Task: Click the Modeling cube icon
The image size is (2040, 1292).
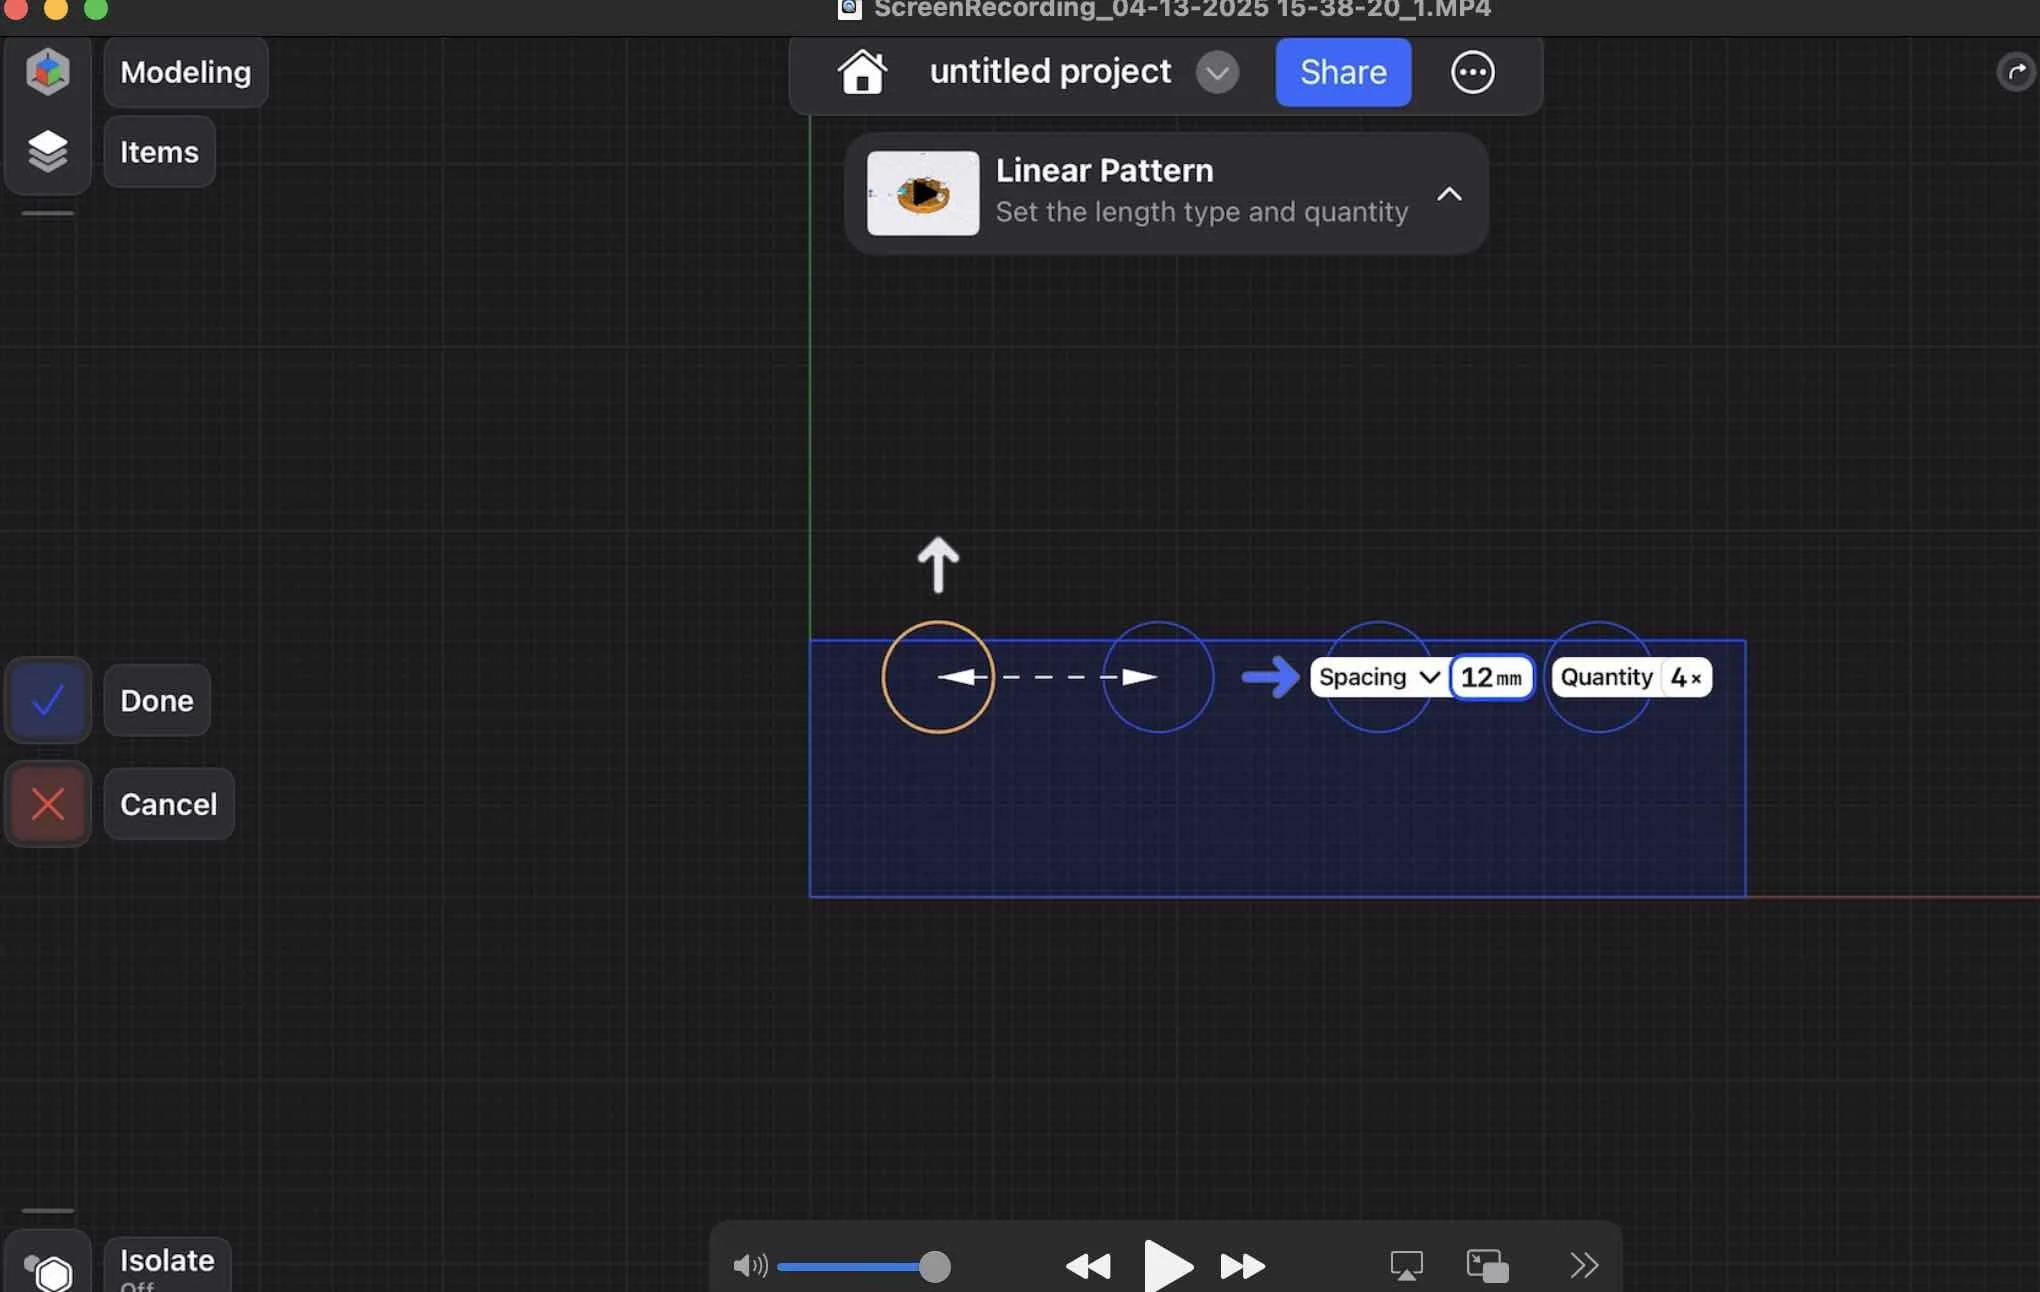Action: click(47, 72)
